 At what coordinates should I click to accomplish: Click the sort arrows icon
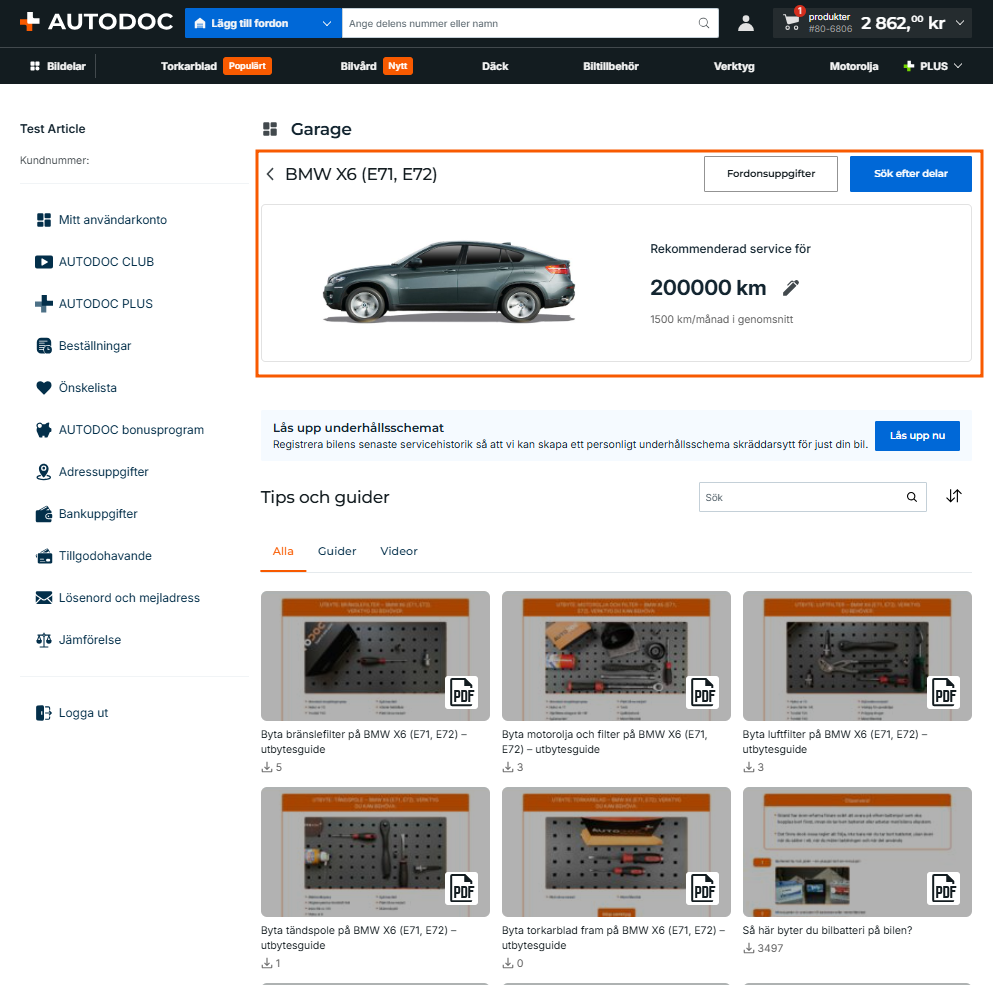[x=954, y=496]
